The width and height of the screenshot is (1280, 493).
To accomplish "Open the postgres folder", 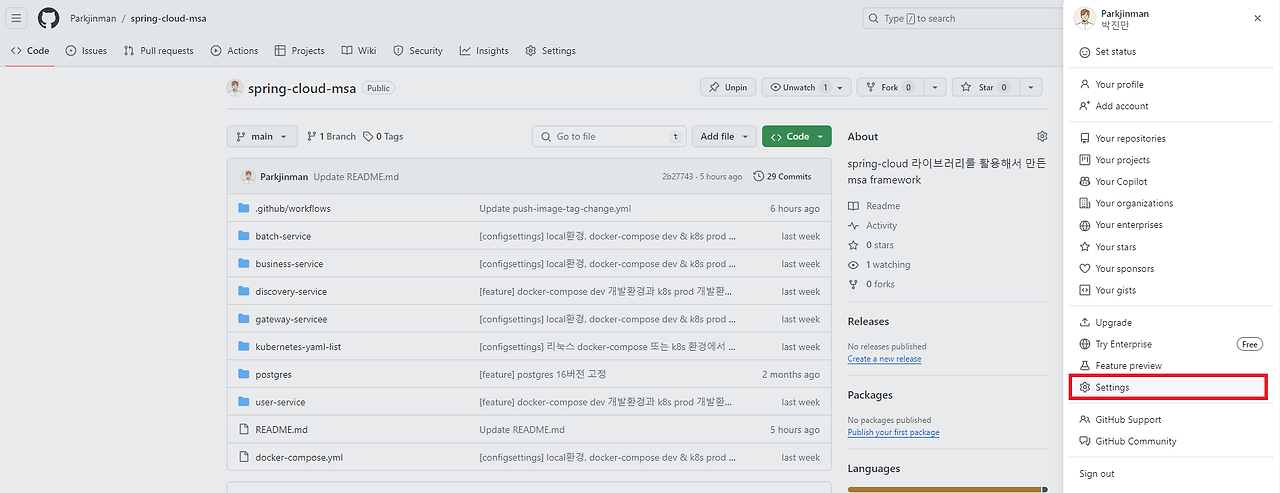I will coord(273,374).
